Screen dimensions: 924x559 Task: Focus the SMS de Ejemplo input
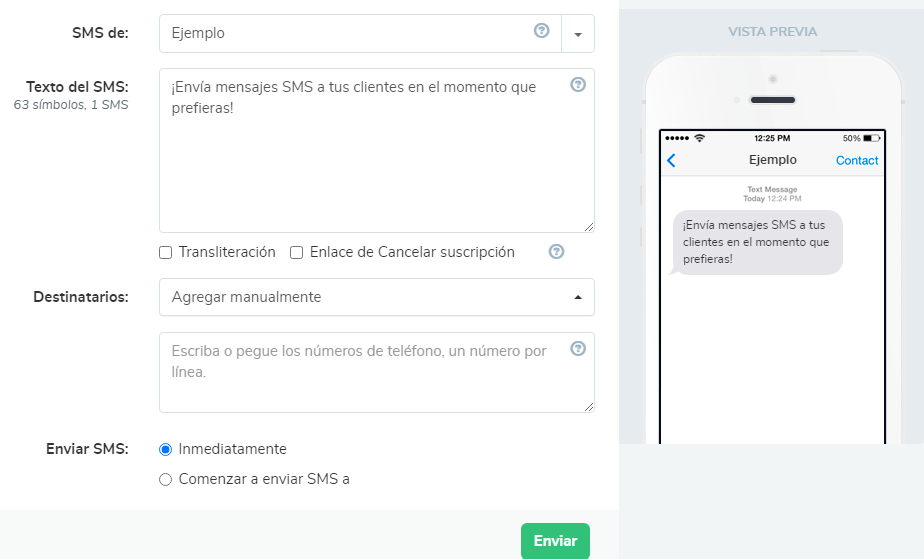[x=360, y=34]
